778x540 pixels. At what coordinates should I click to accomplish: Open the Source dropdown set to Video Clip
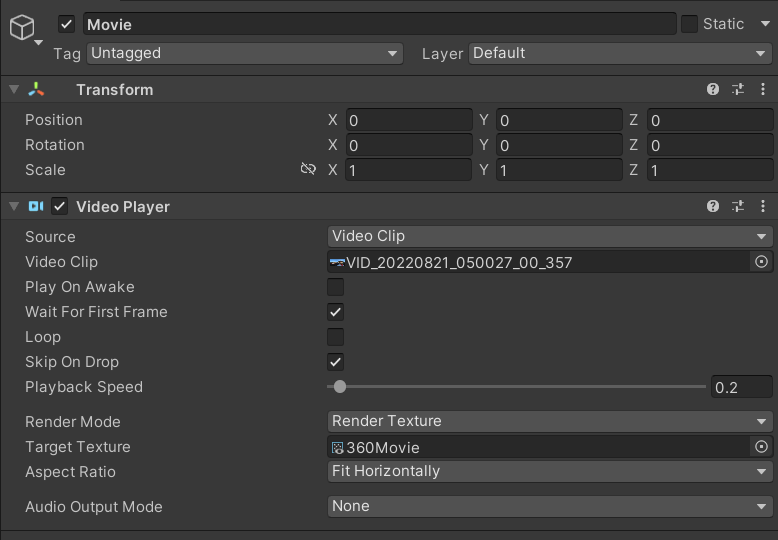[550, 237]
